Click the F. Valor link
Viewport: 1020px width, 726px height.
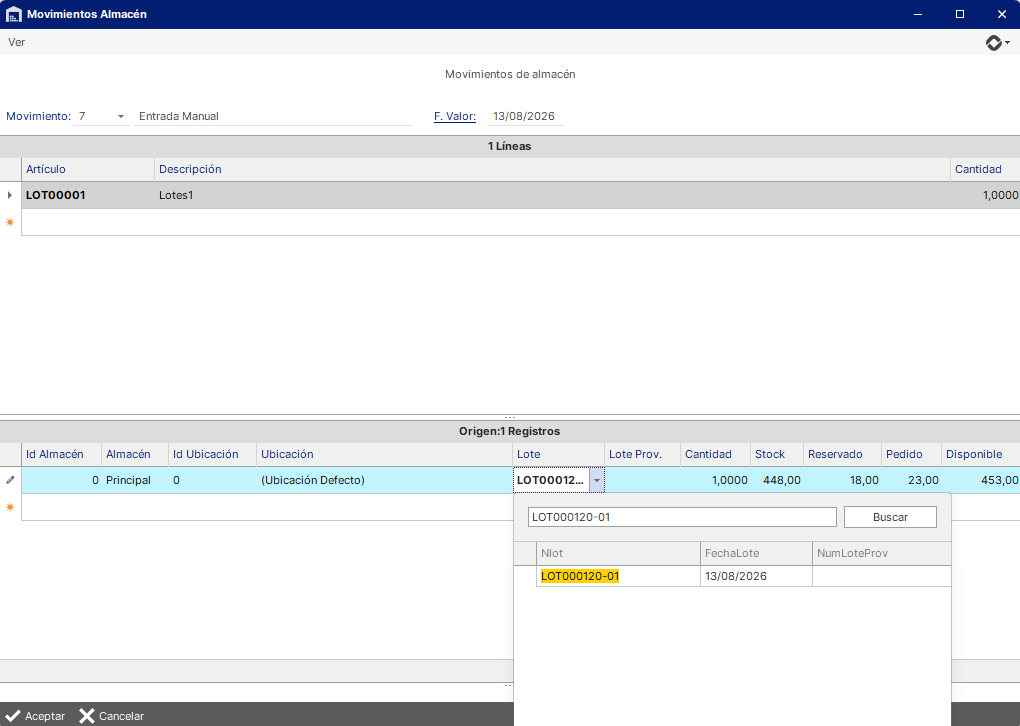(x=455, y=116)
